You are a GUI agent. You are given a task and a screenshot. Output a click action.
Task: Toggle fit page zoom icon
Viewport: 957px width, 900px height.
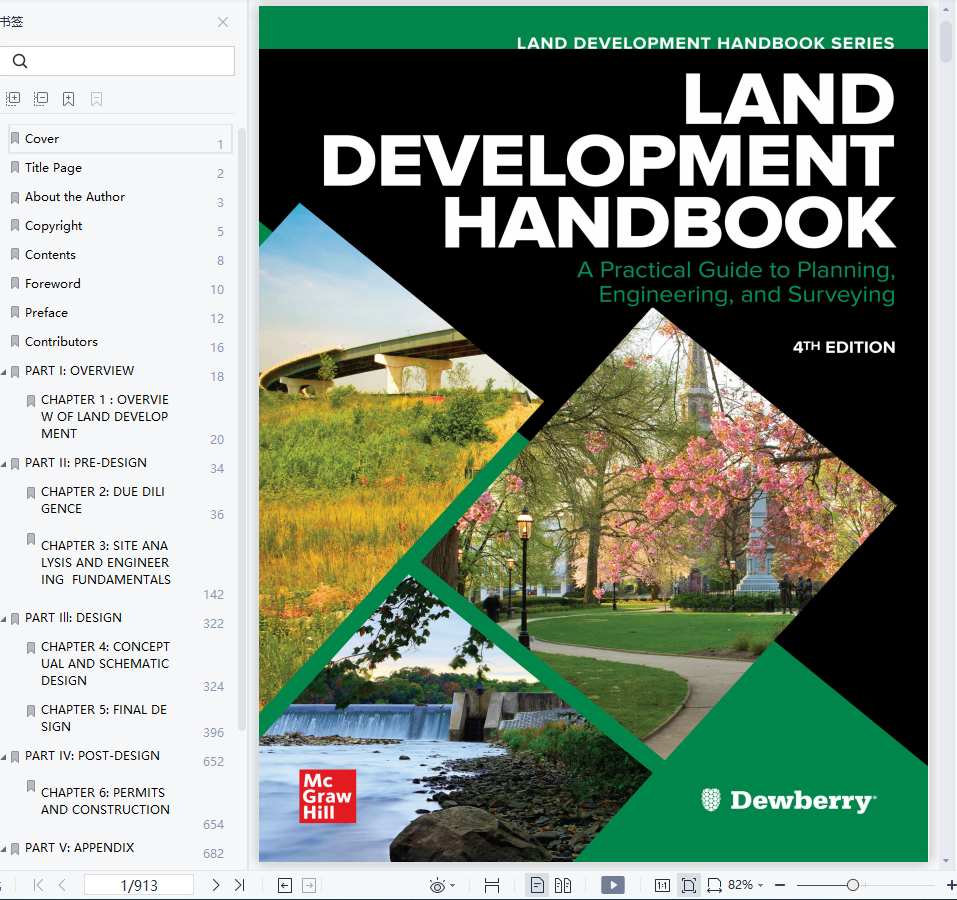[x=688, y=885]
